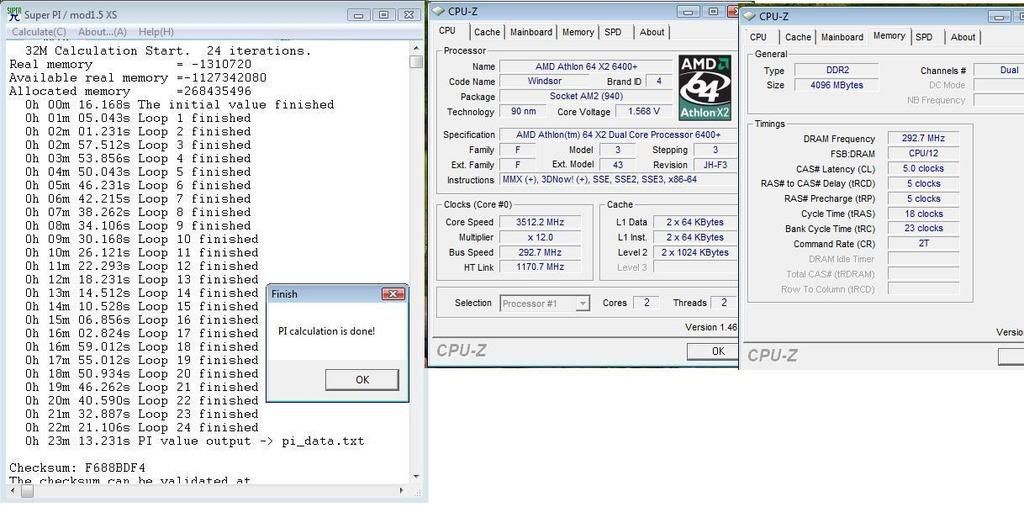The height and width of the screenshot is (507, 1024).
Task: Click the CPU-Z icon in right window title bar
Action: (750, 16)
